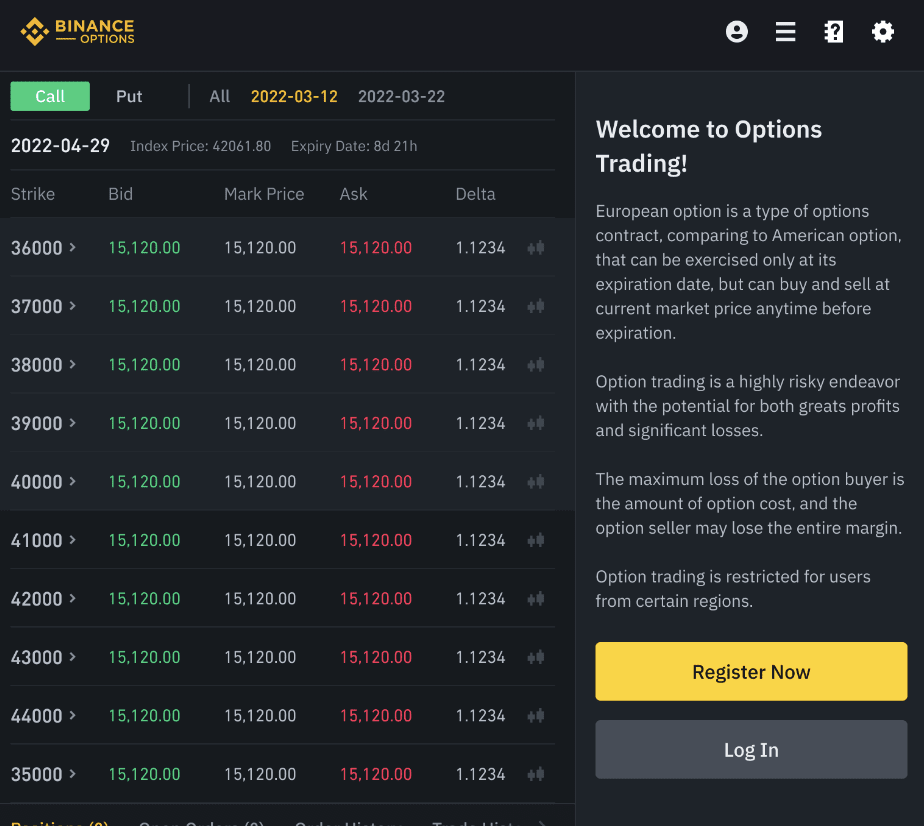Click the 42000 row ask price
The image size is (924, 826).
pos(376,599)
